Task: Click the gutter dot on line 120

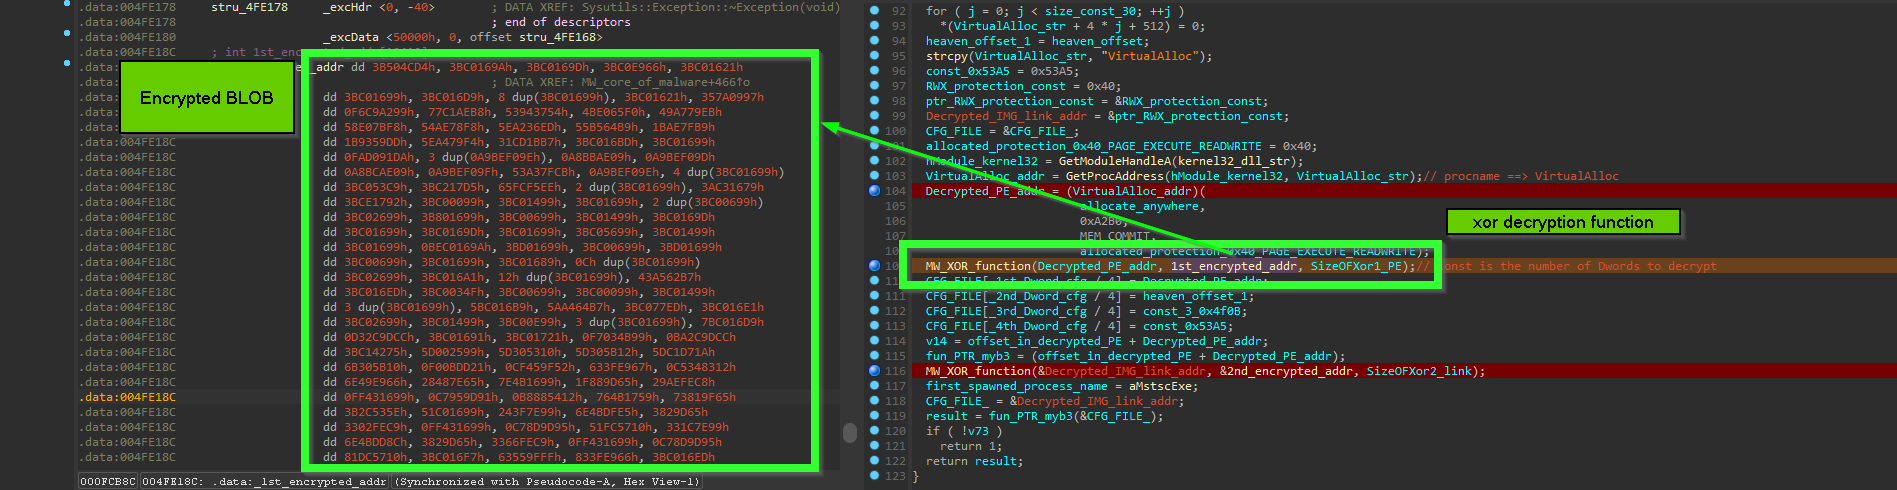Action: (874, 431)
